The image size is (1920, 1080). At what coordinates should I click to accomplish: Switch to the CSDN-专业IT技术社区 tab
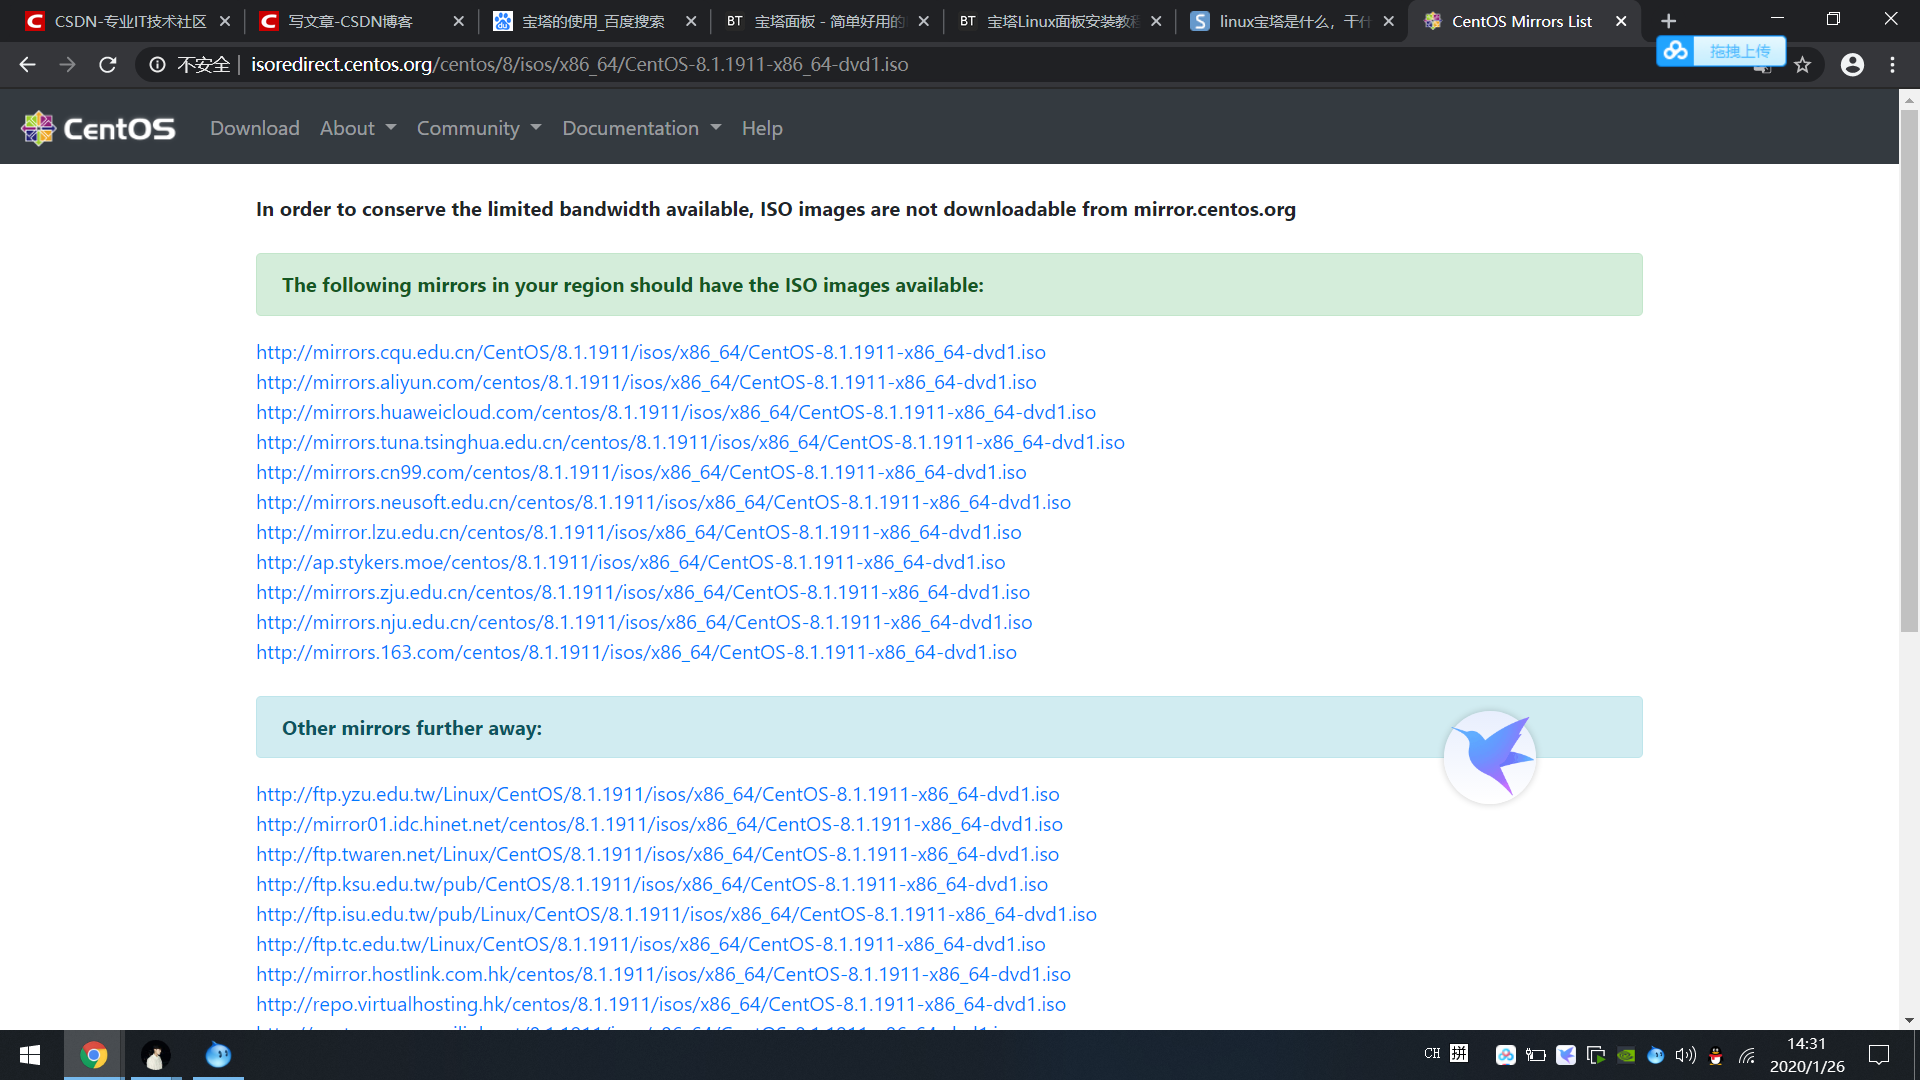118,21
